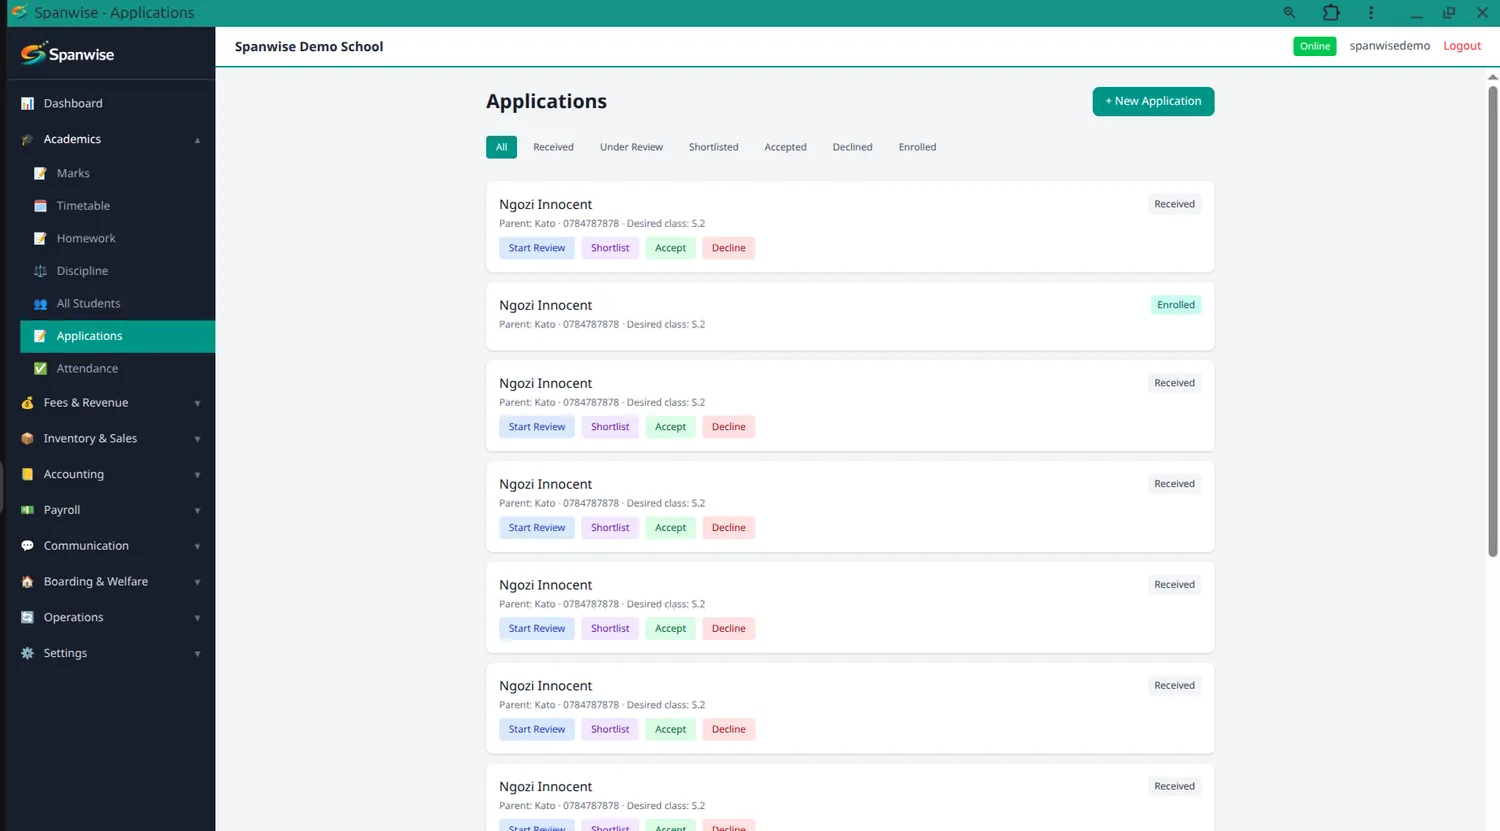Click the Received badge on the first card
Viewport: 1500px width, 831px height.
[1174, 204]
